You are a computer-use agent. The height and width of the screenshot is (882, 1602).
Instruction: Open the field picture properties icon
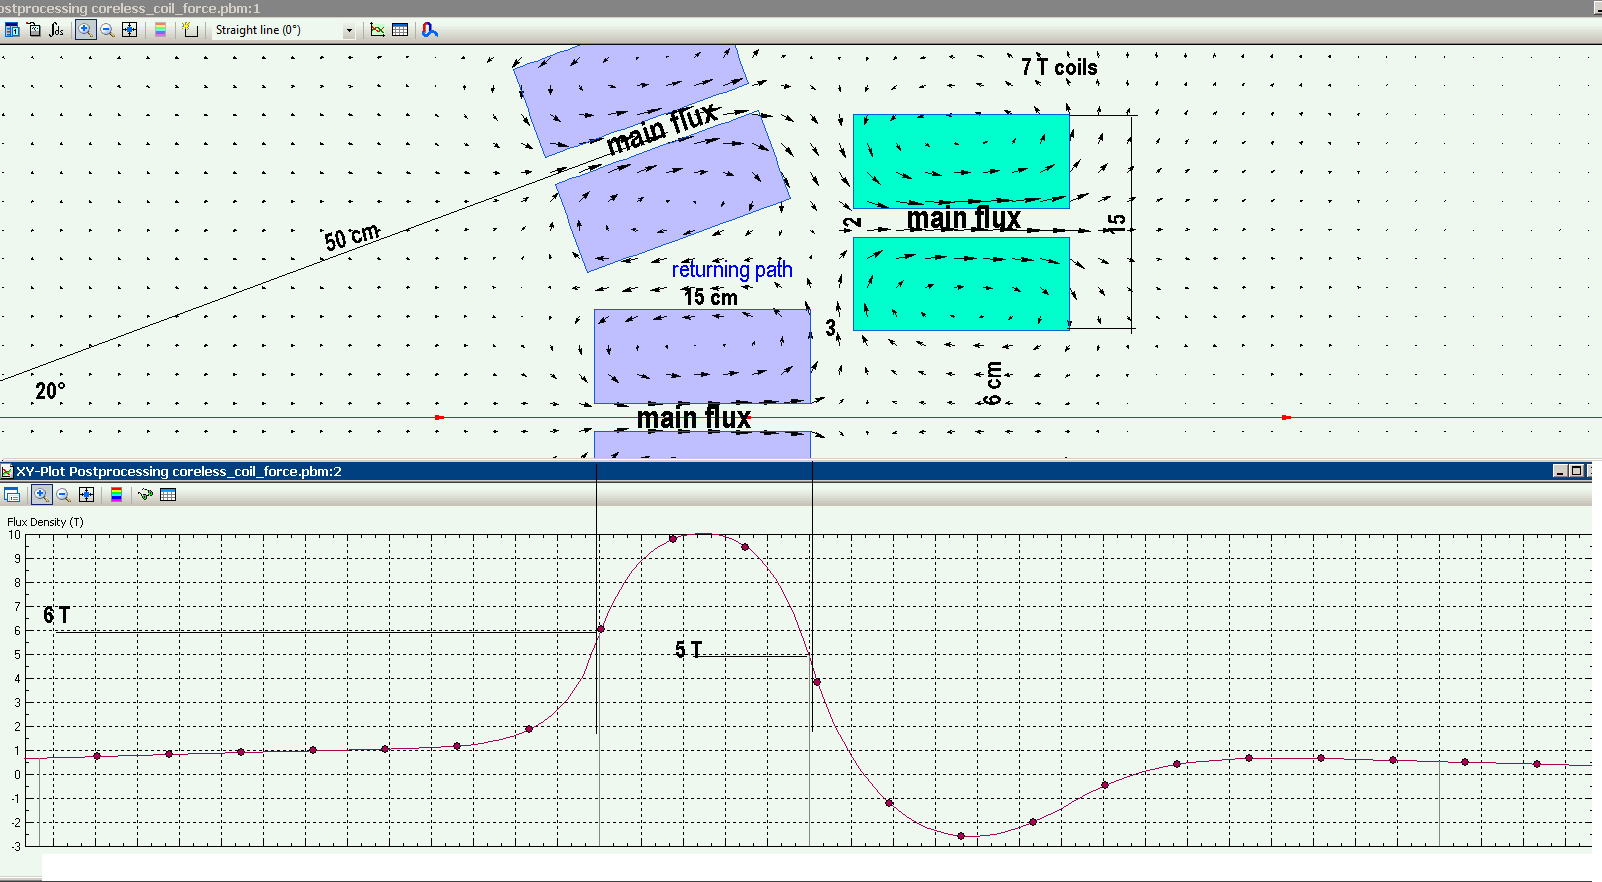12,30
